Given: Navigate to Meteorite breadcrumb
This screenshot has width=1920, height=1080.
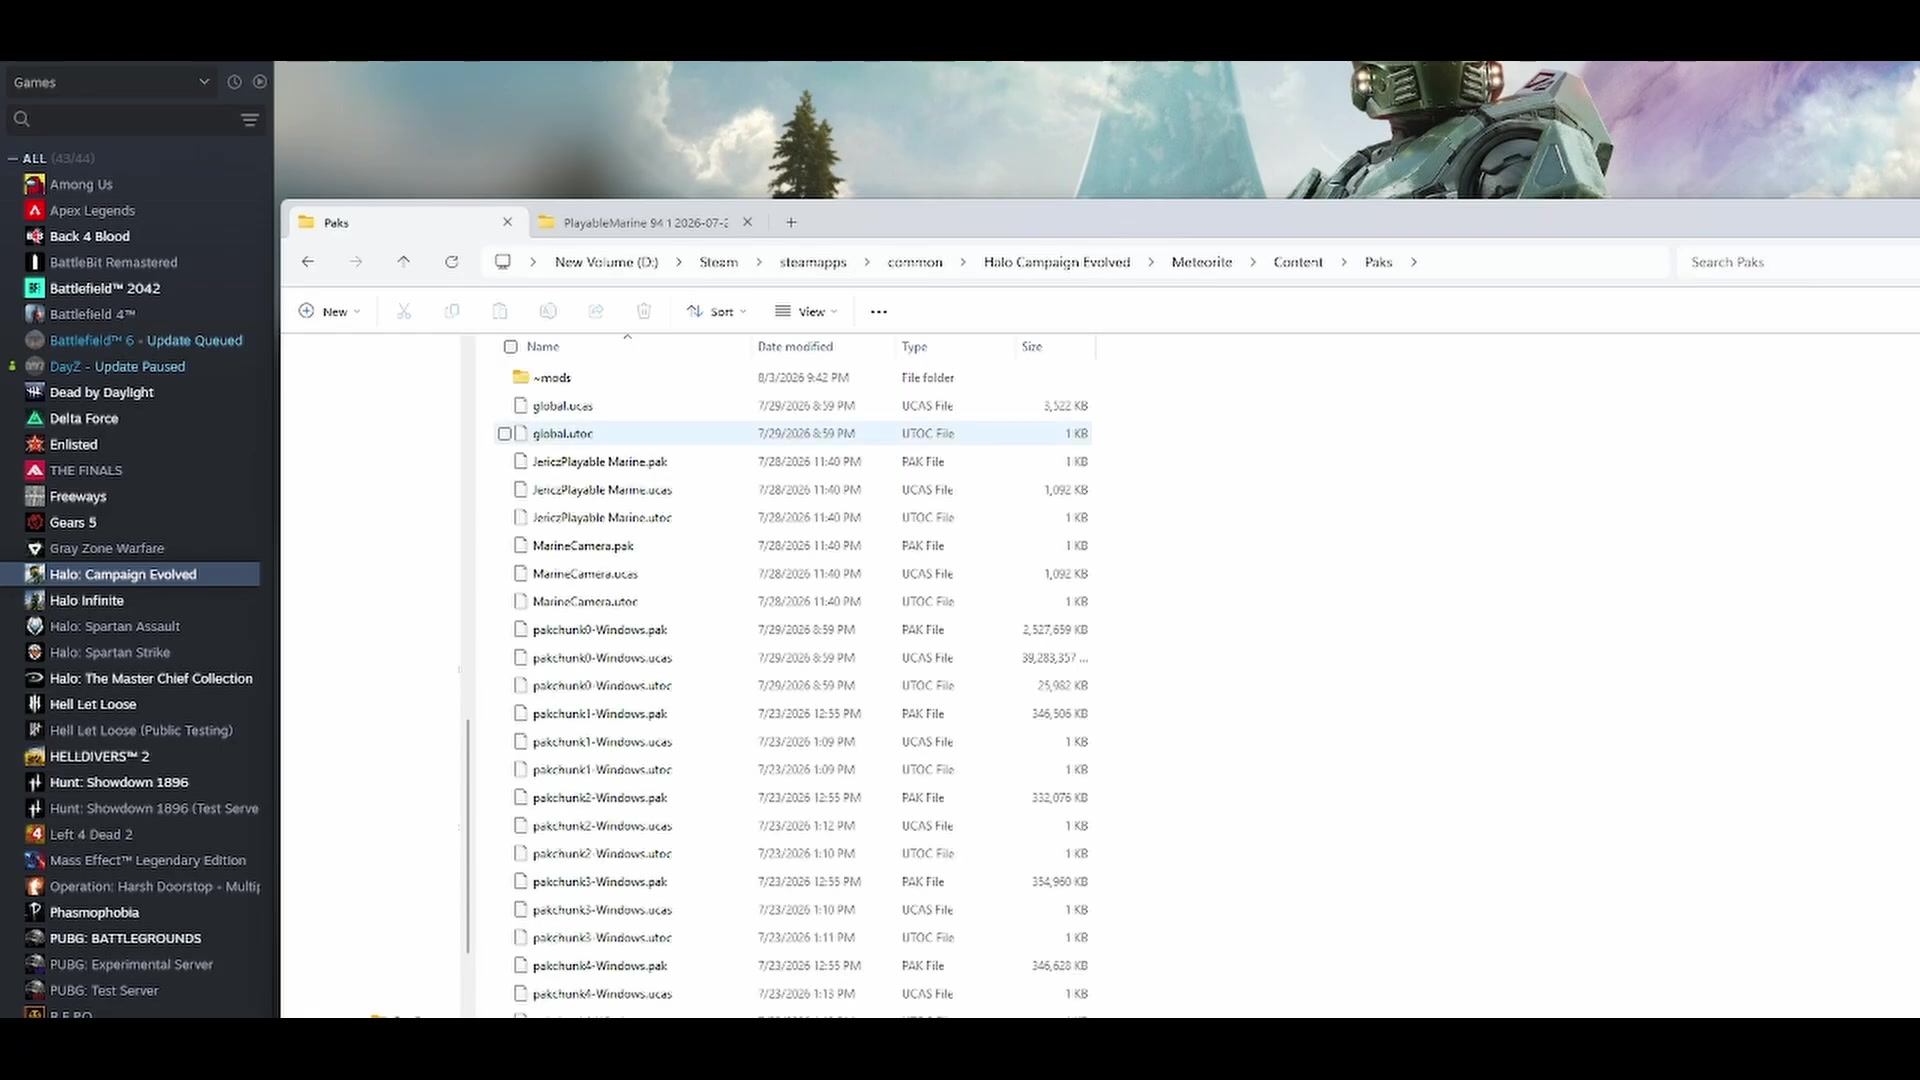Looking at the screenshot, I should 1202,262.
